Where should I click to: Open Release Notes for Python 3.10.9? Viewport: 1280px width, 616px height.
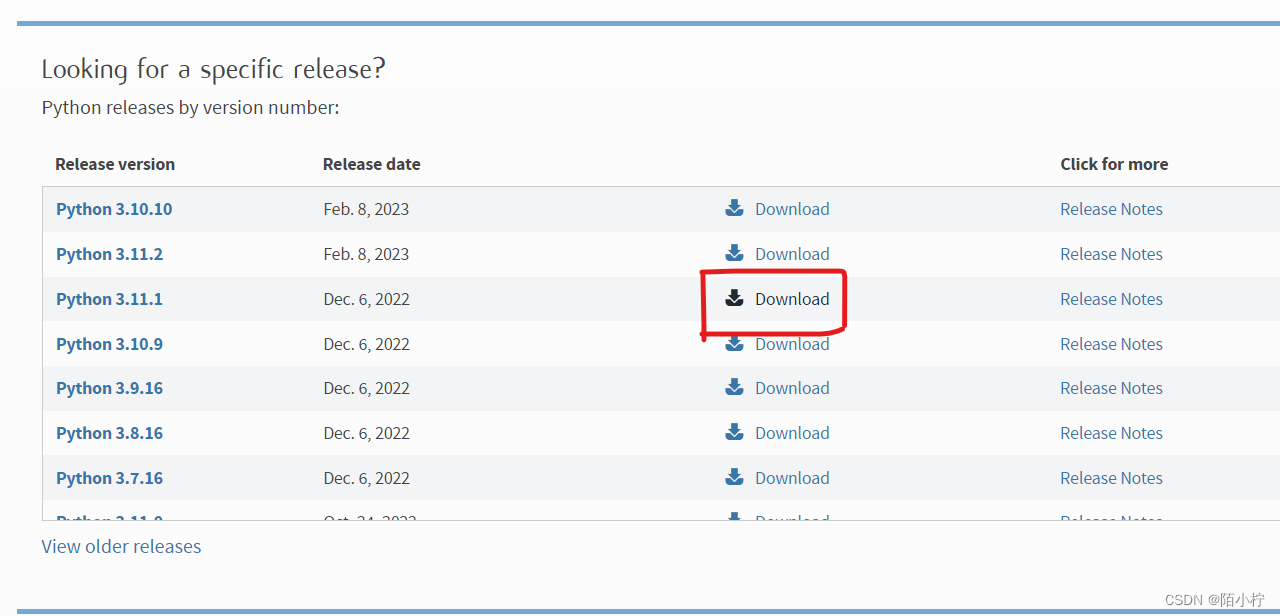(1111, 344)
